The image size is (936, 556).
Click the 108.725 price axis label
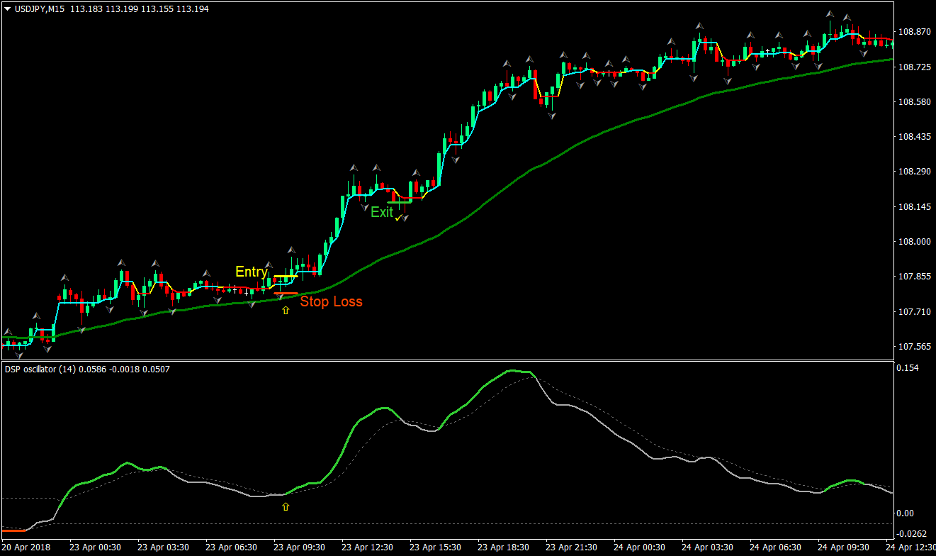click(915, 67)
